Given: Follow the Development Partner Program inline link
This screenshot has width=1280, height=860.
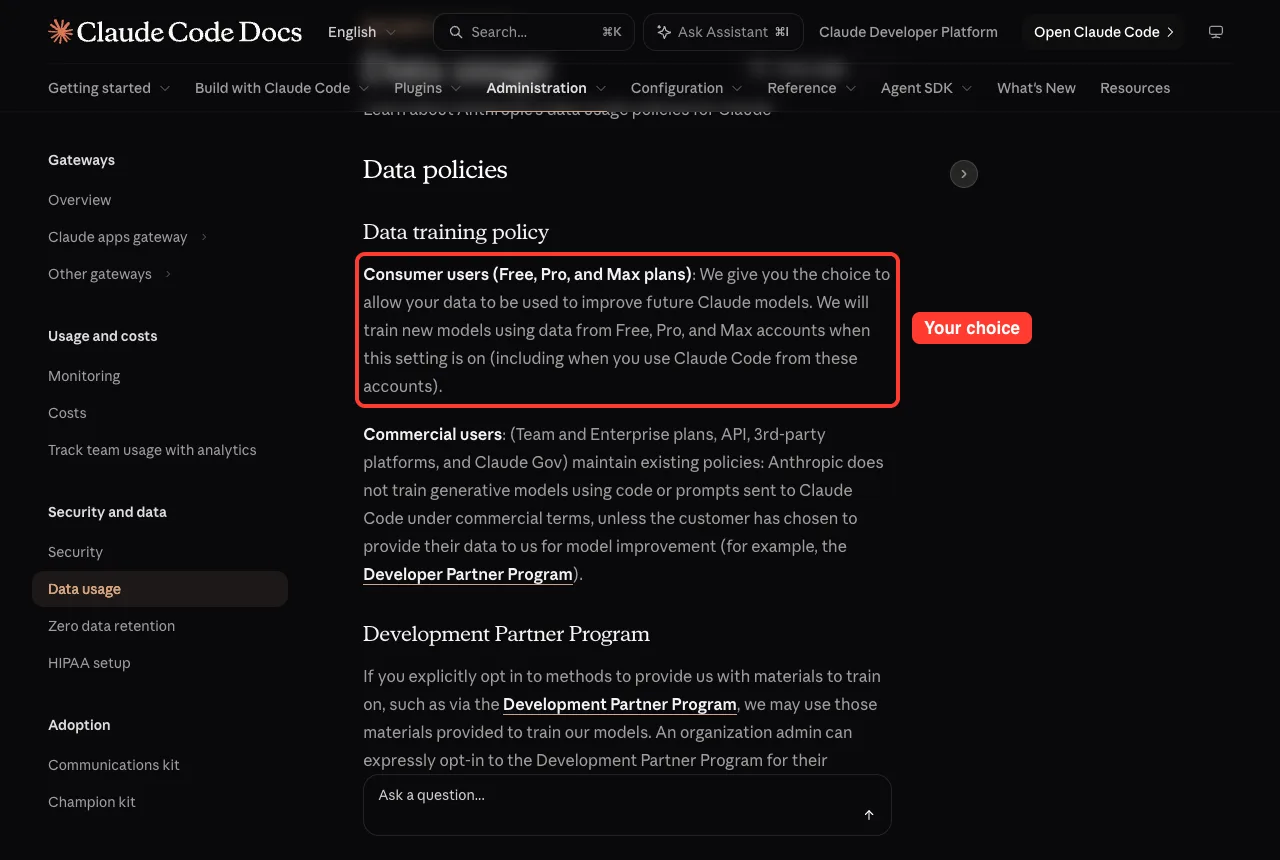Looking at the screenshot, I should tap(620, 704).
